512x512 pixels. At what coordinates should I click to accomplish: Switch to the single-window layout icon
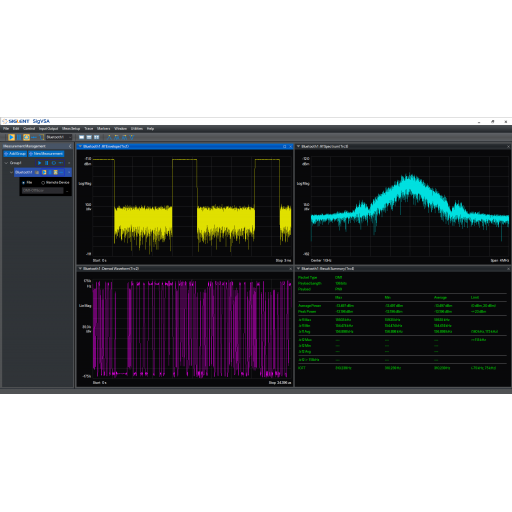pos(82,137)
